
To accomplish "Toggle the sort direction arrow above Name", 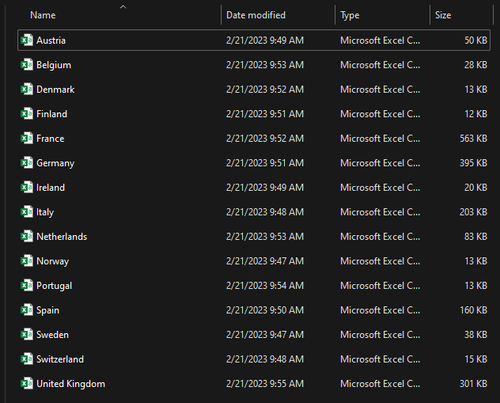I will [123, 7].
